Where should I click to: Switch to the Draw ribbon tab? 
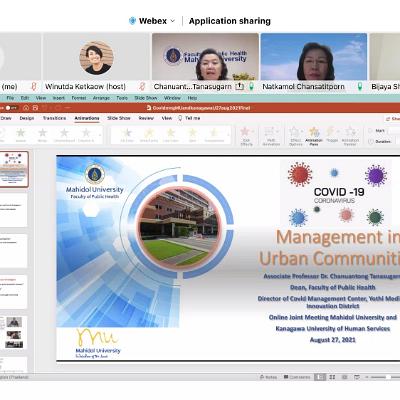(x=6, y=118)
